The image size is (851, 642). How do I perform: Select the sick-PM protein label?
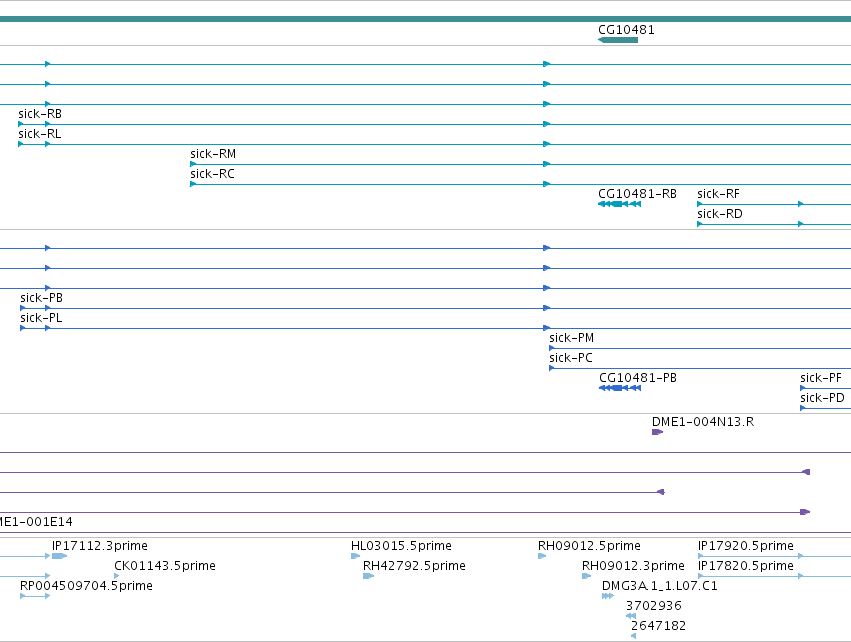(x=571, y=338)
